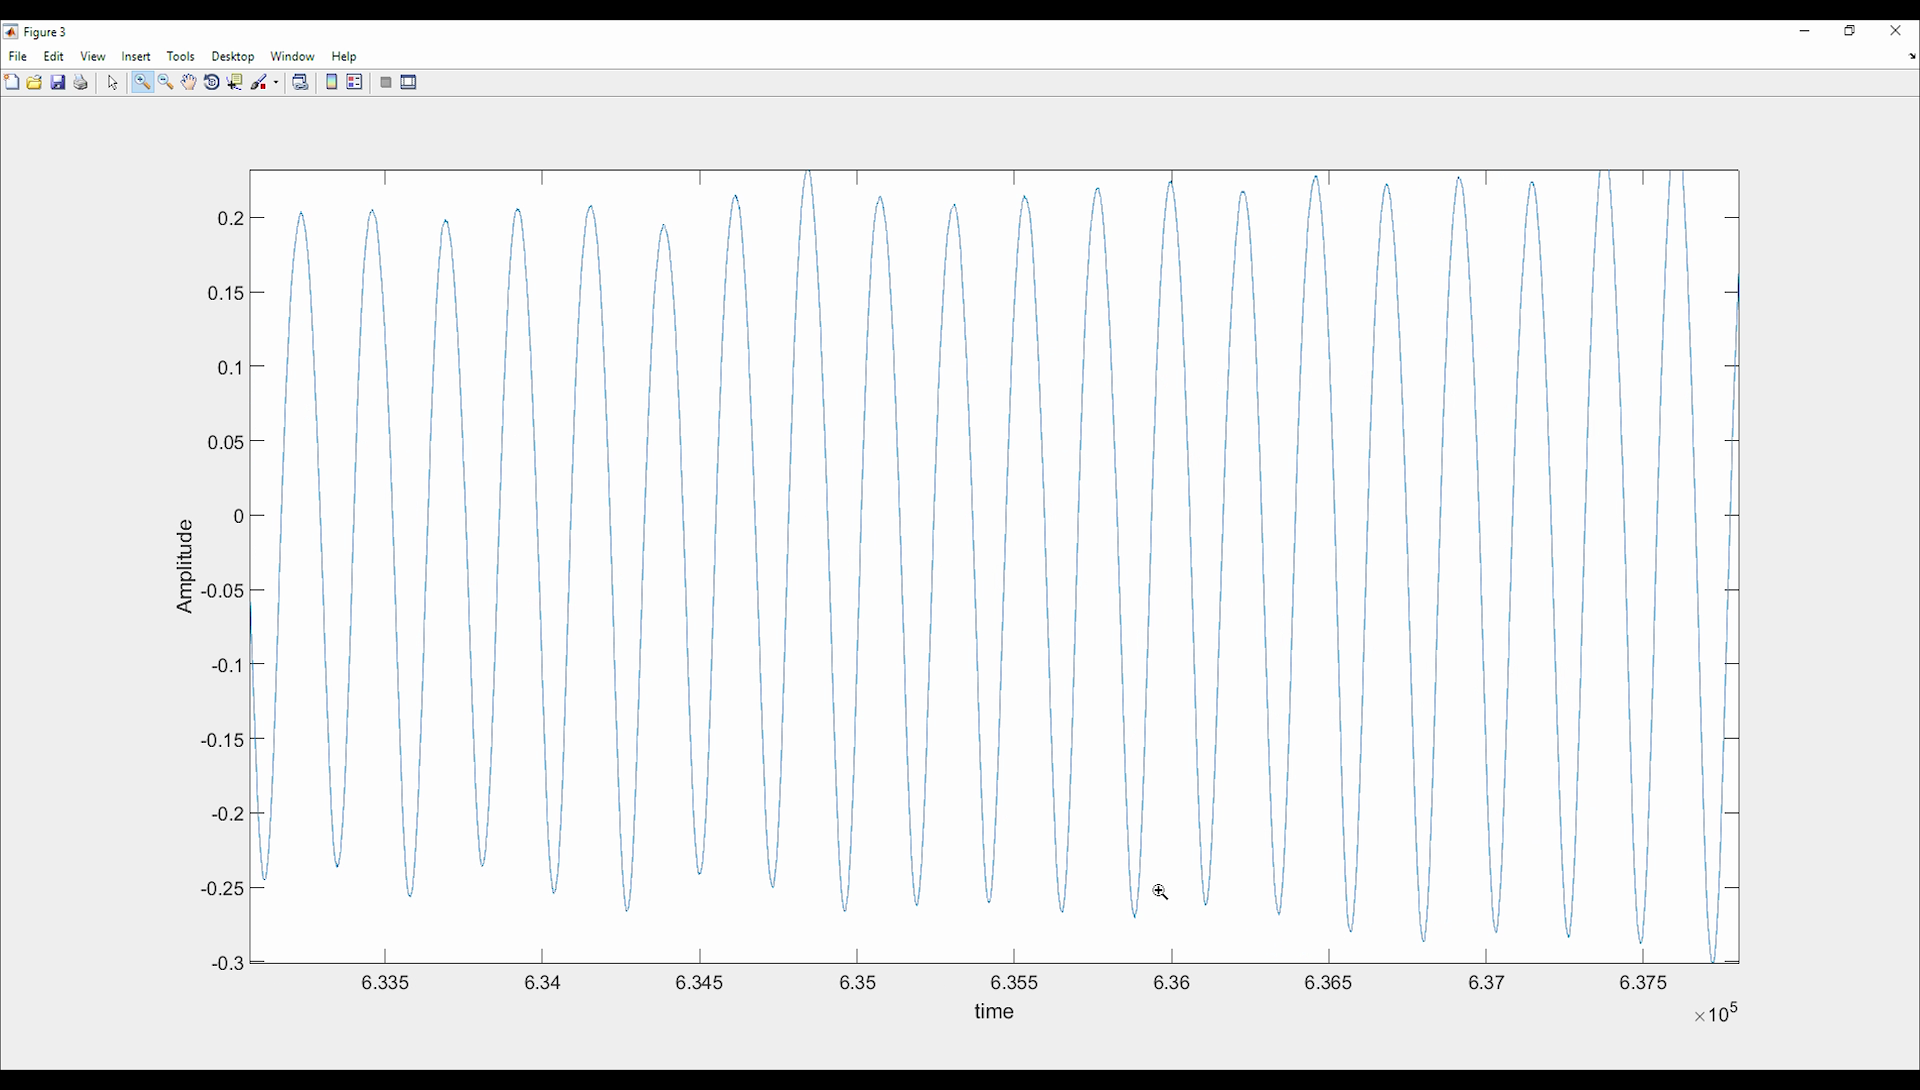Click the 'Figure 3' window title text
This screenshot has width=1920, height=1090.
point(45,32)
